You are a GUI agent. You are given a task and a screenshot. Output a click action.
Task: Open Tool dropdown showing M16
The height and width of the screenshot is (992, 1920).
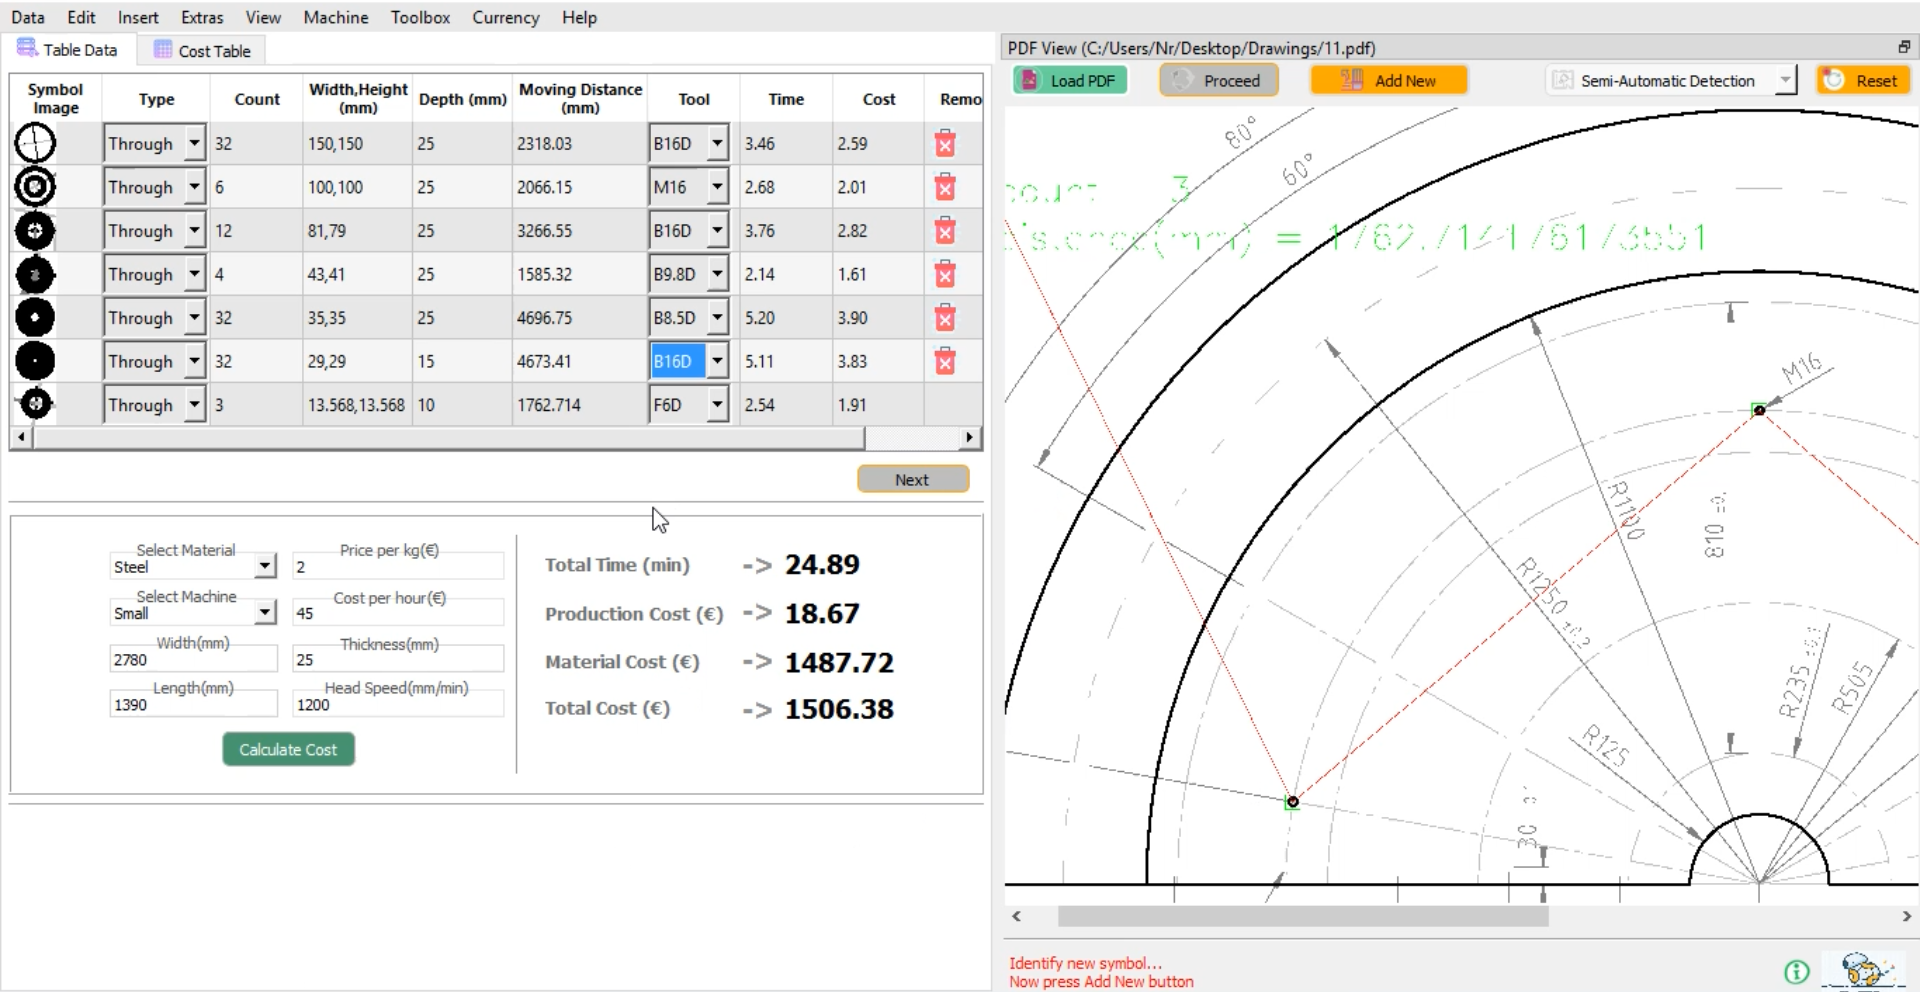click(x=717, y=187)
